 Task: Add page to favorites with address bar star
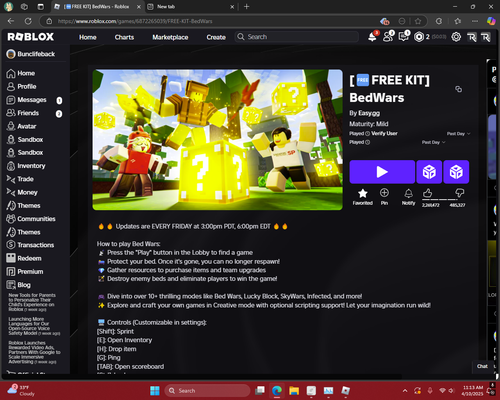(418, 21)
